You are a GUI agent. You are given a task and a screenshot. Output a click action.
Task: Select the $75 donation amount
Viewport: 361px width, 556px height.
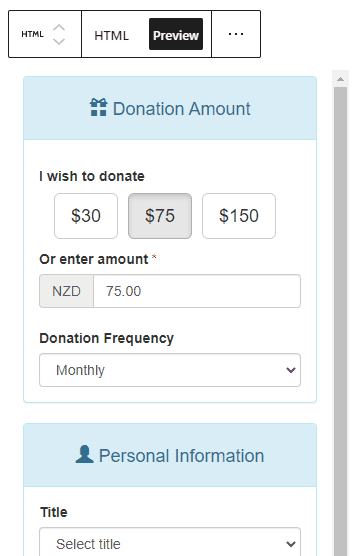(x=160, y=216)
